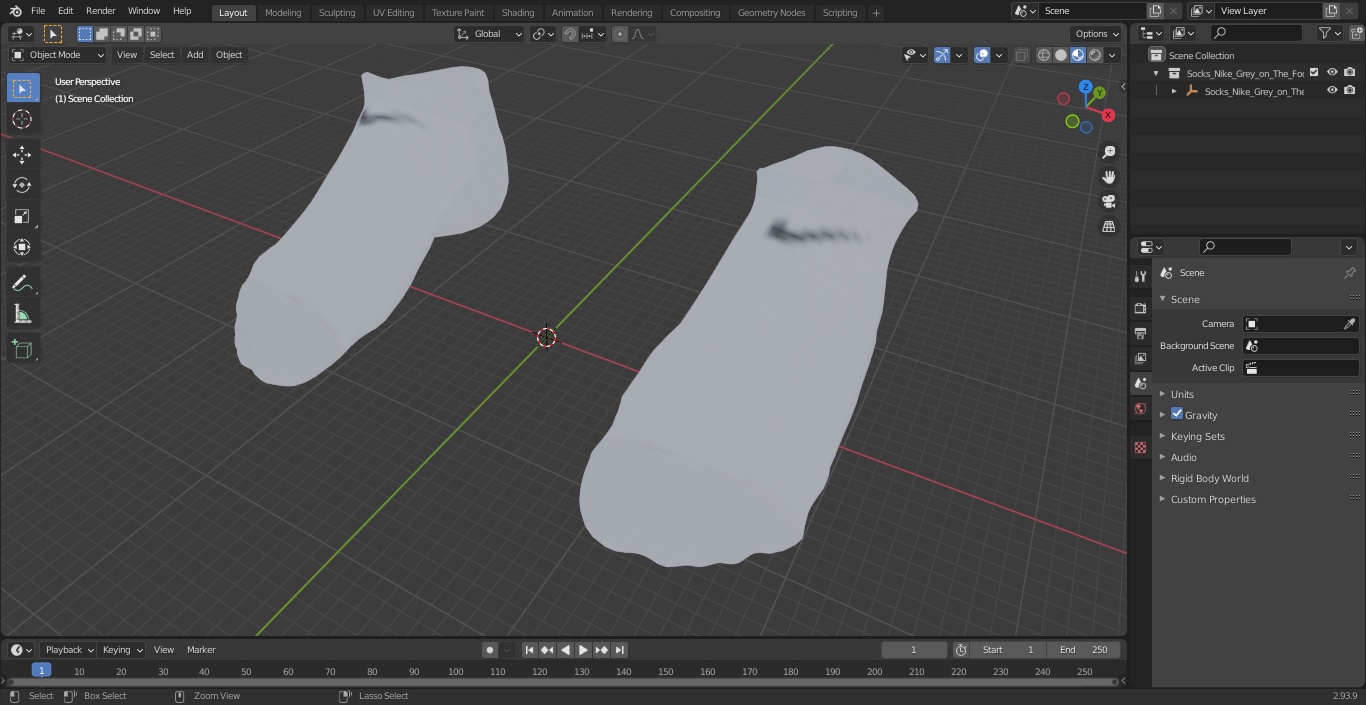Click the timeline frame 1 playhead marker
The image size is (1366, 705).
(x=41, y=670)
